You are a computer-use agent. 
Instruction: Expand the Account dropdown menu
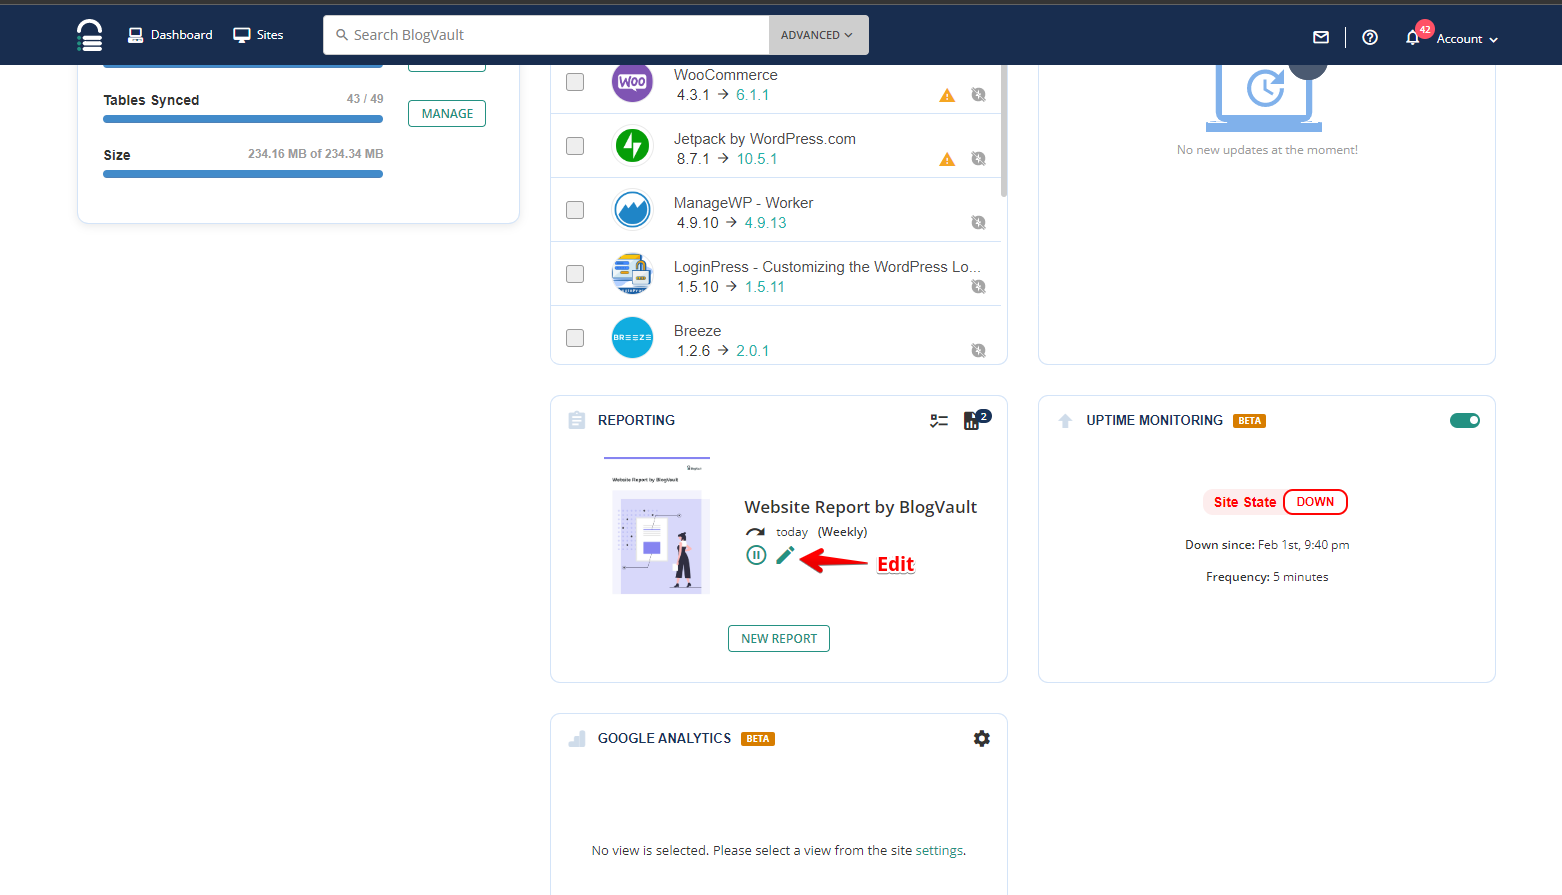coord(1467,39)
